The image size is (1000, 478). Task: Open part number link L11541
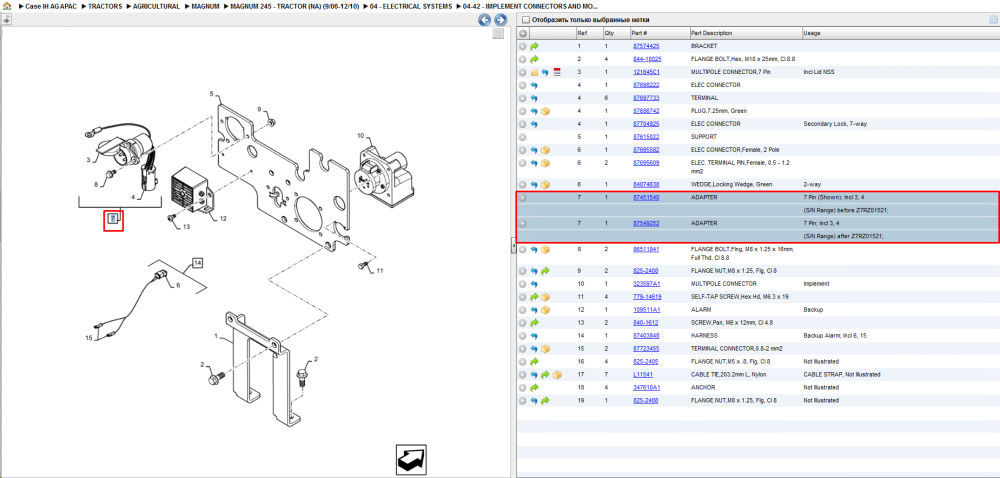pos(642,375)
